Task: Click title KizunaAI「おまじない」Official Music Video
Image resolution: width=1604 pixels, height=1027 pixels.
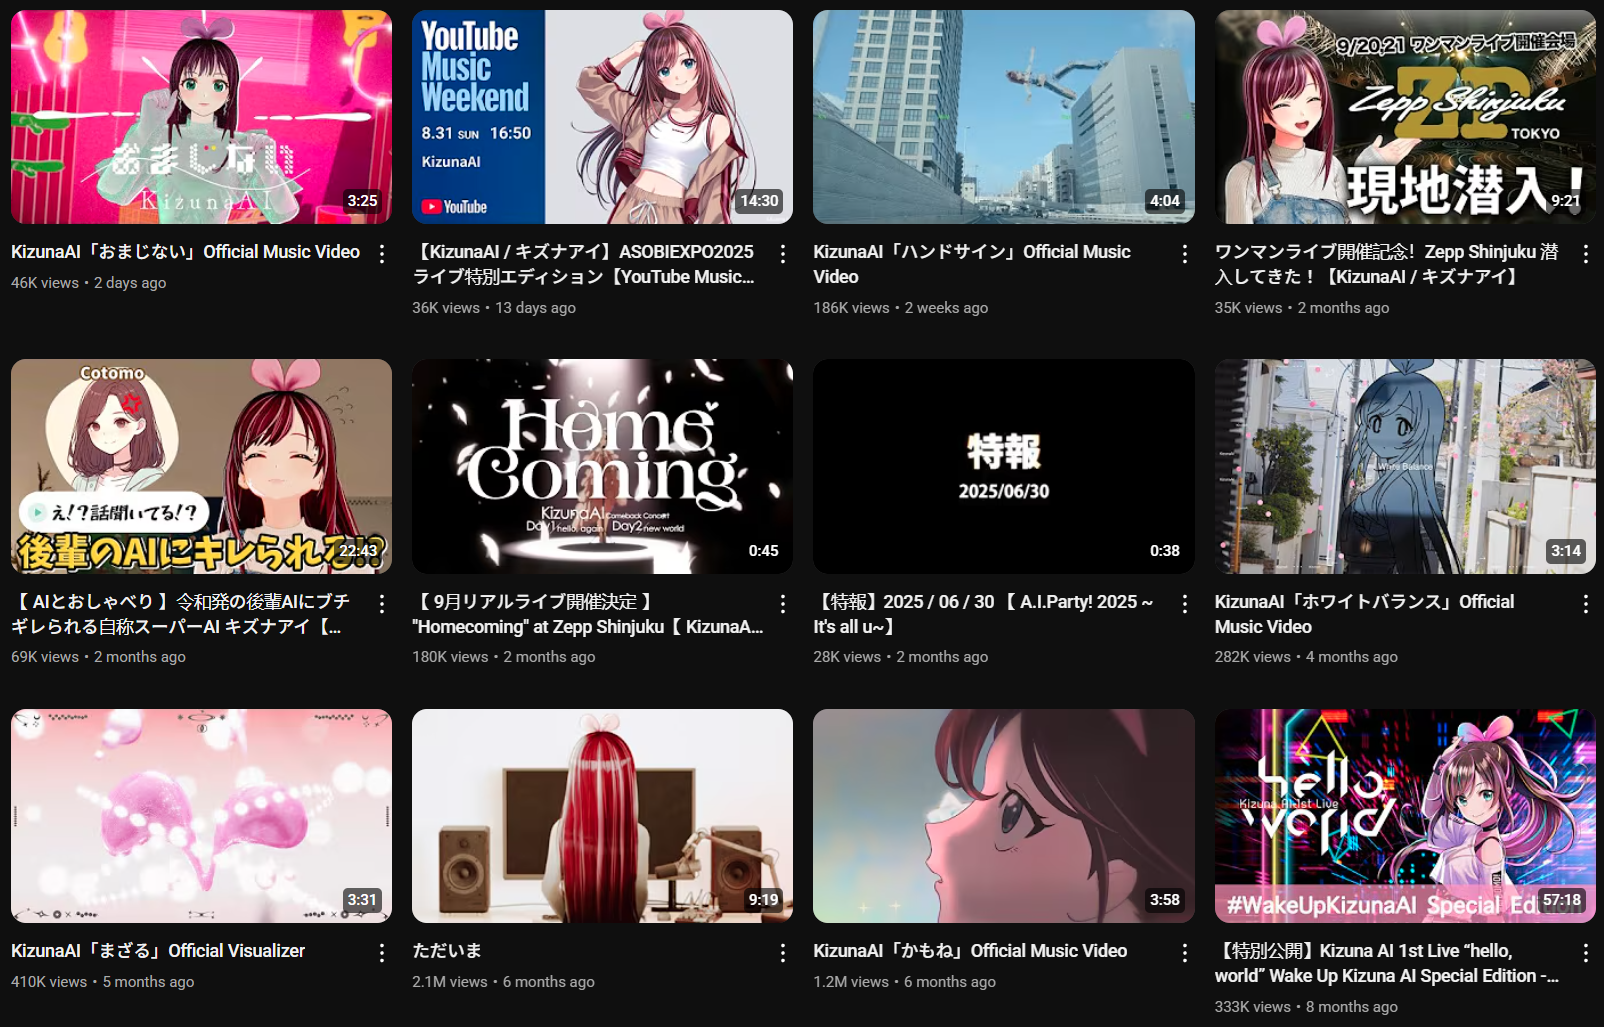Action: (185, 252)
